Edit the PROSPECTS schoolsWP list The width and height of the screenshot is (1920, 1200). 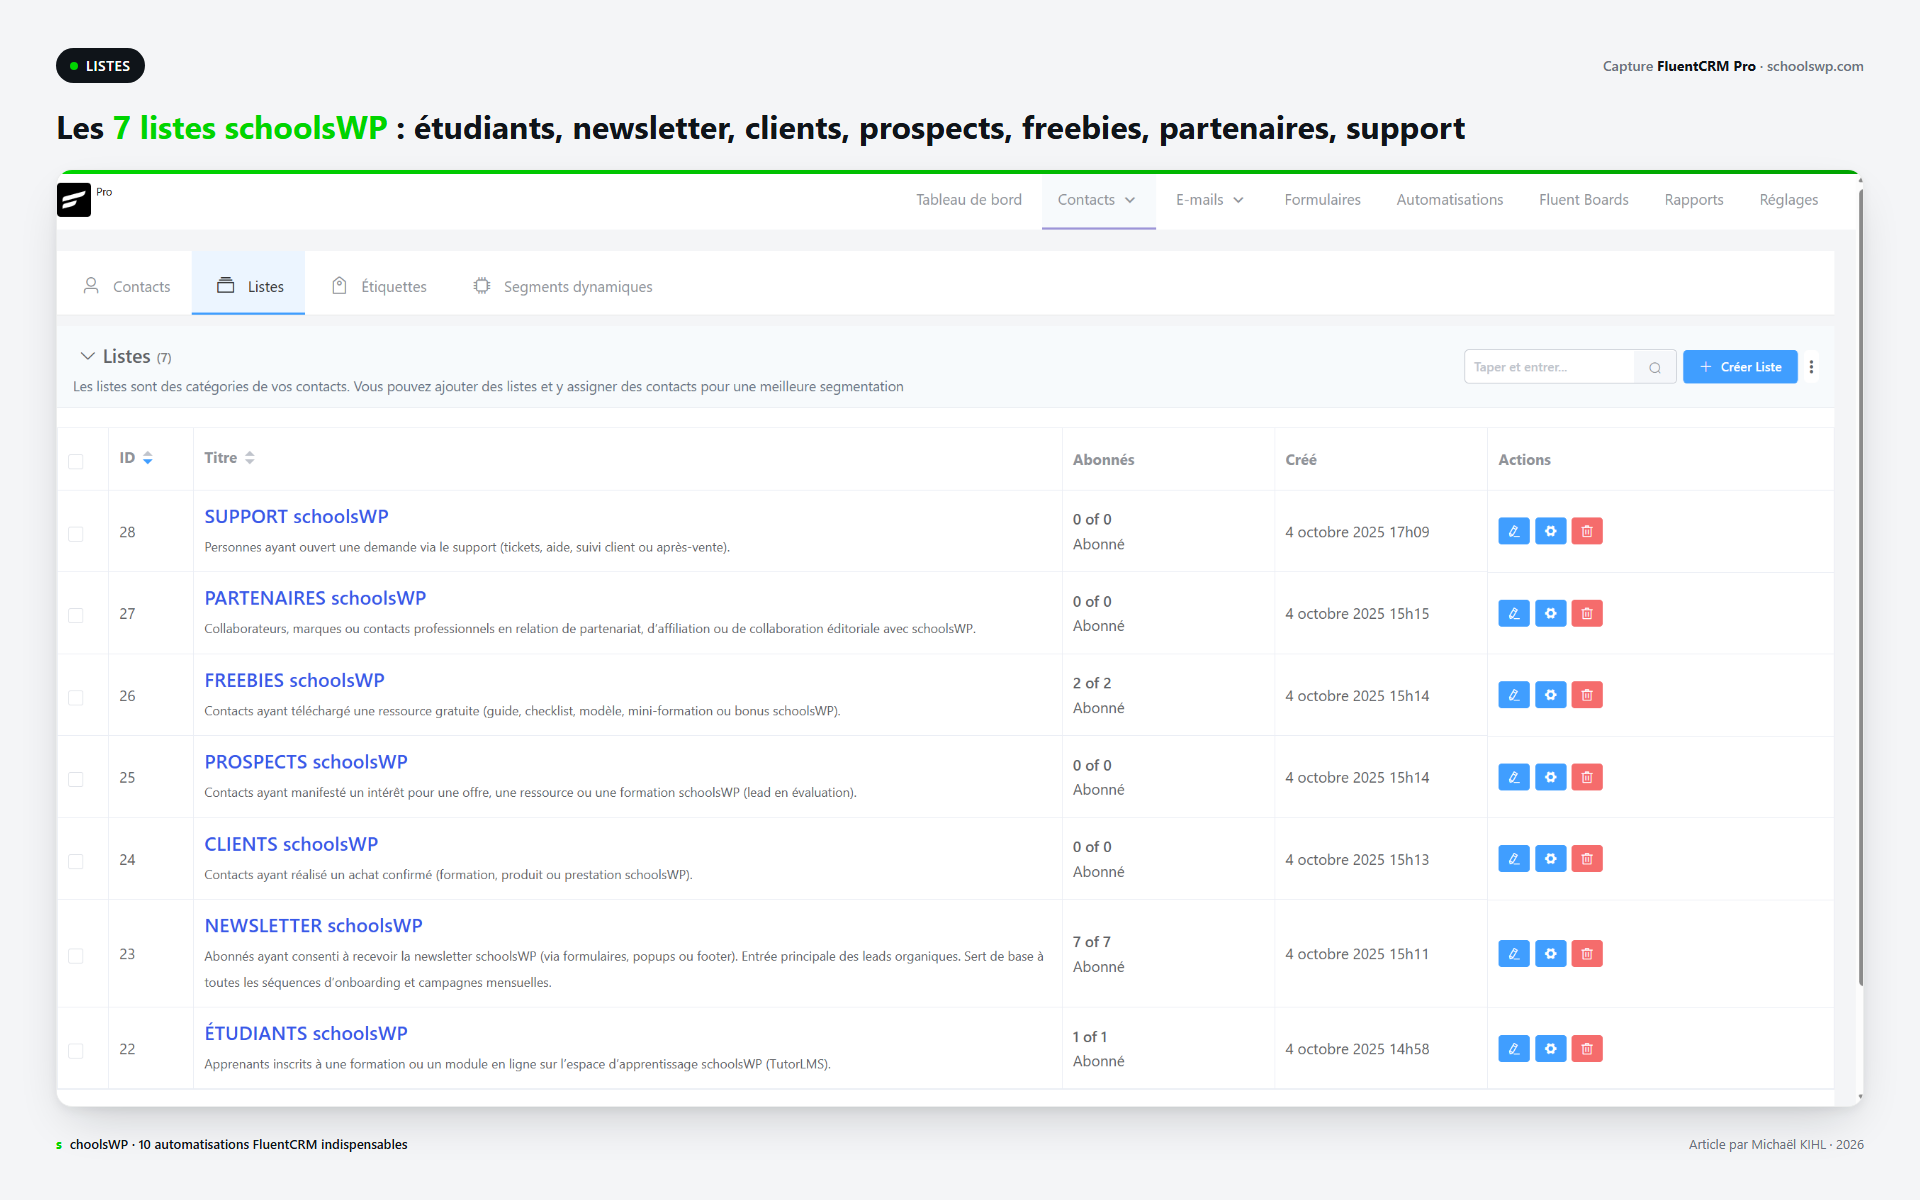tap(1514, 777)
